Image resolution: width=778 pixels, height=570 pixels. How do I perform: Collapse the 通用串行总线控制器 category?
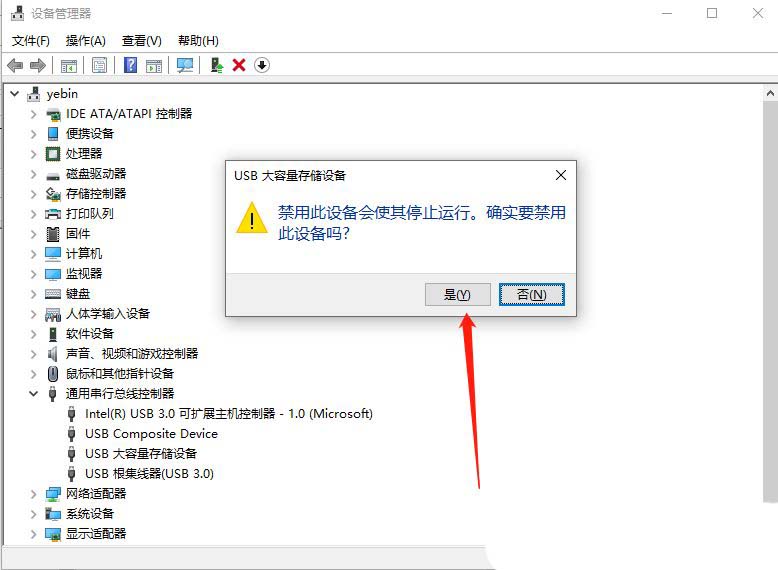point(33,393)
